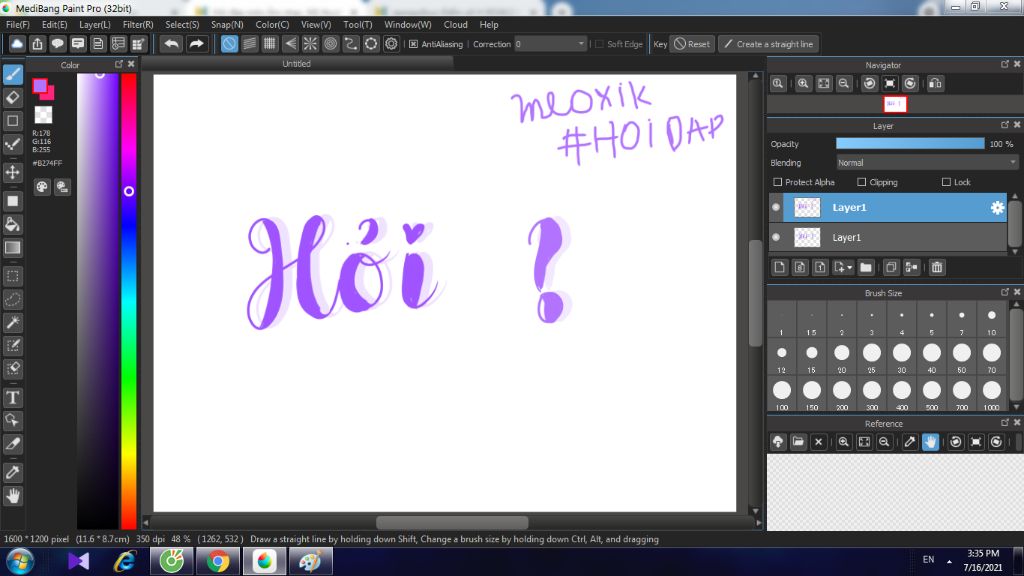
Task: Choose the Select Pen tool
Action: 12,345
